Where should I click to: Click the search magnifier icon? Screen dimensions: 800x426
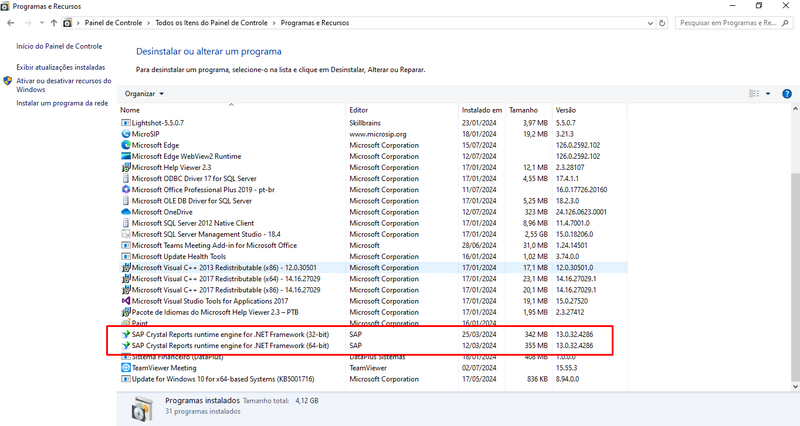pos(785,23)
